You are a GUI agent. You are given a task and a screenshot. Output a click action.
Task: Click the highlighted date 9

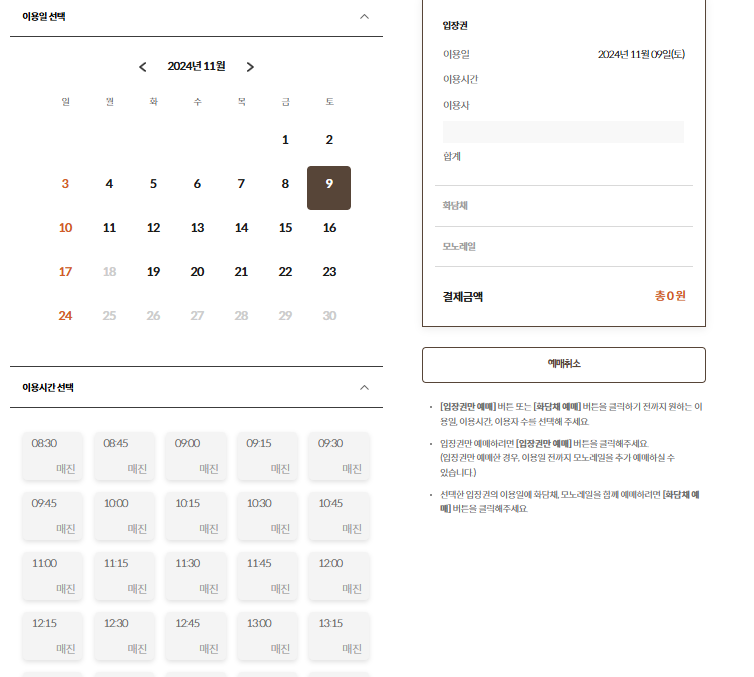329,188
